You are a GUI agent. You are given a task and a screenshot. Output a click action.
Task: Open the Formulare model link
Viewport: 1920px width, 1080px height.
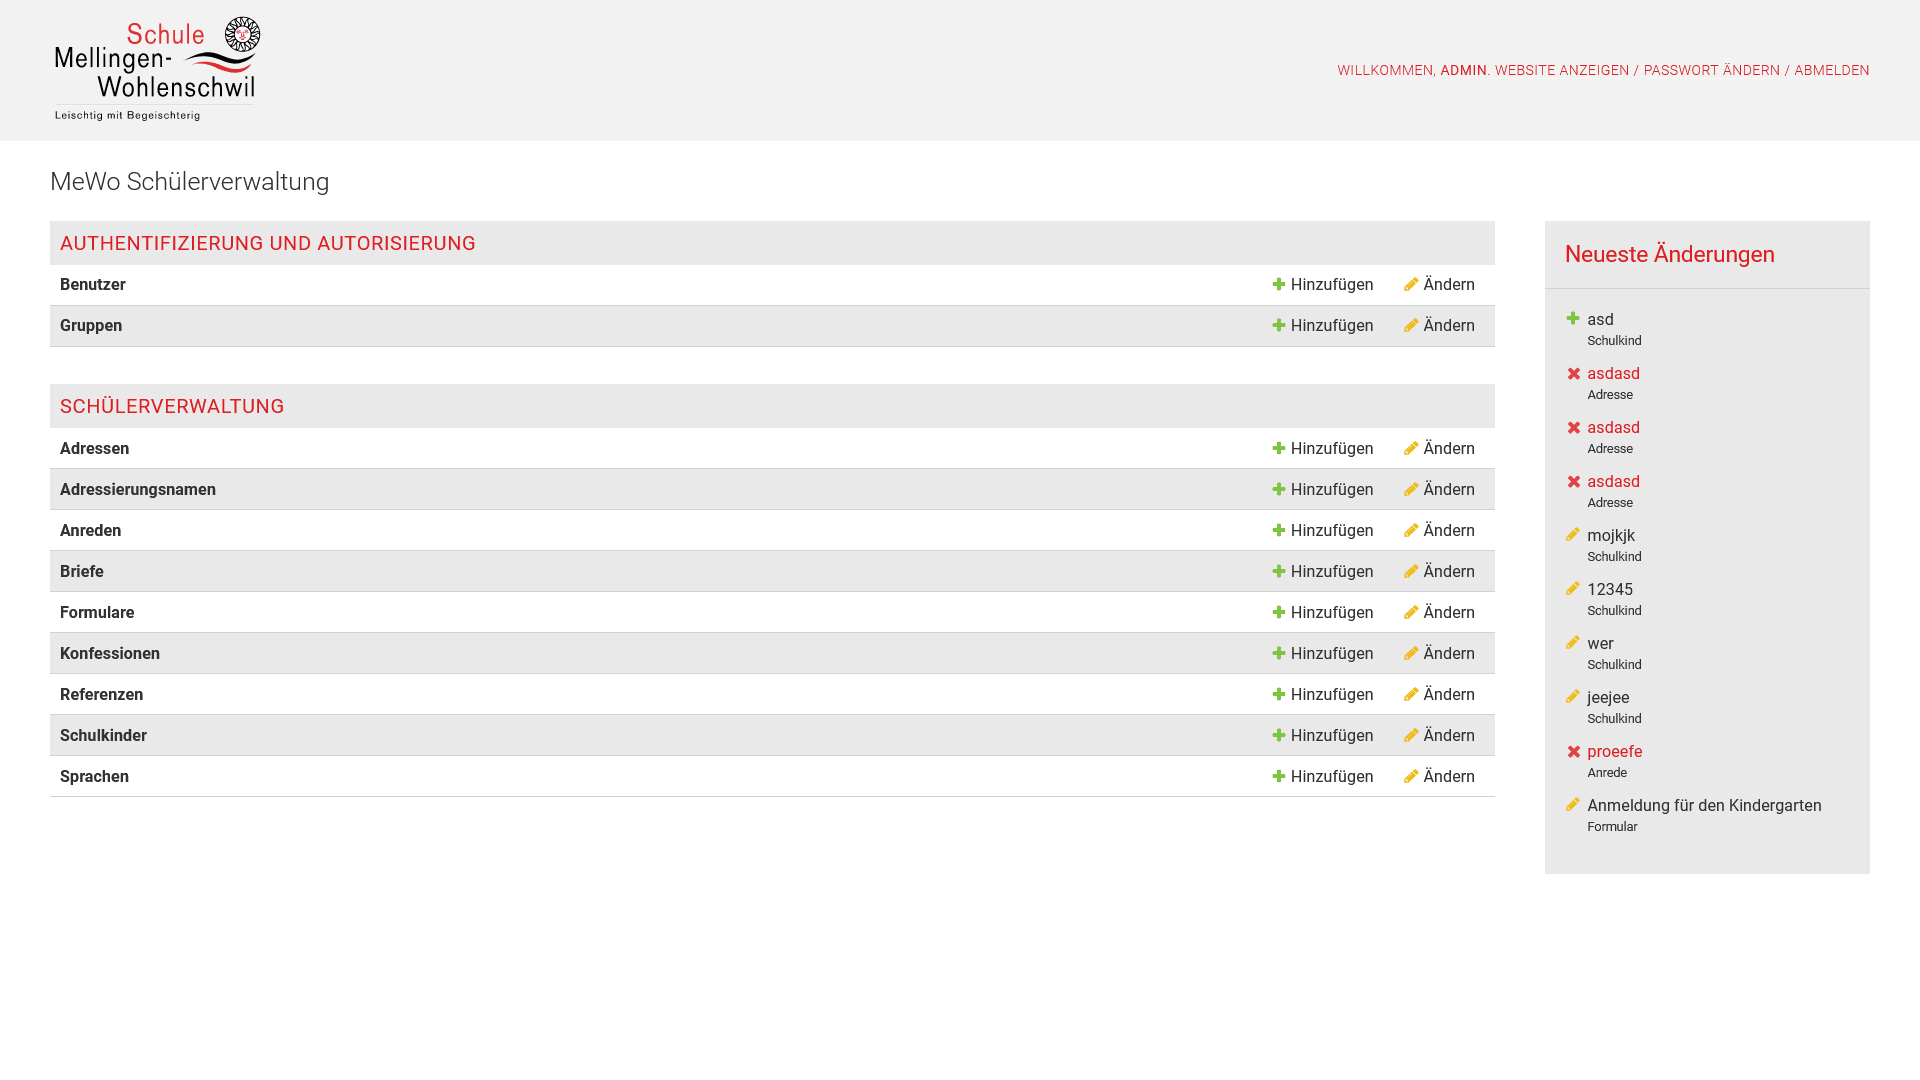(97, 613)
